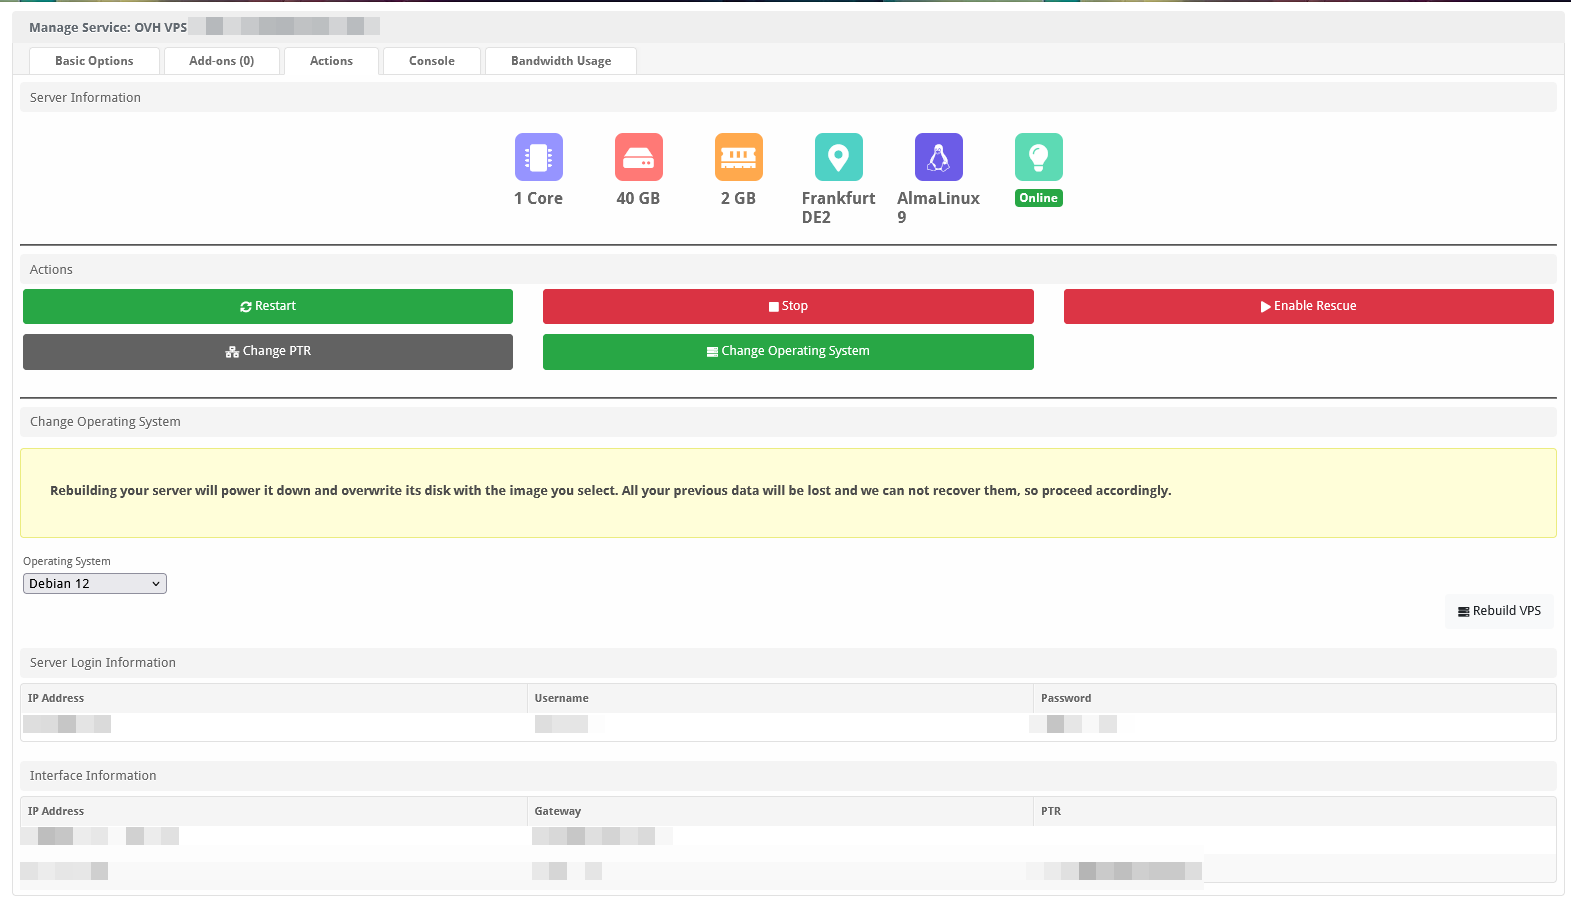Image resolution: width=1571 pixels, height=906 pixels.
Task: Click the Enable Rescue button
Action: tap(1308, 306)
